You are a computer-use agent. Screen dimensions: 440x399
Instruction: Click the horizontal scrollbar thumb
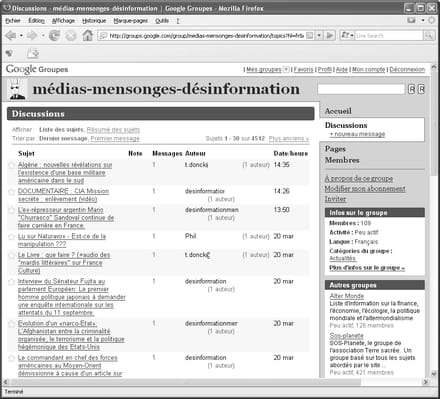pyautogui.click(x=185, y=382)
